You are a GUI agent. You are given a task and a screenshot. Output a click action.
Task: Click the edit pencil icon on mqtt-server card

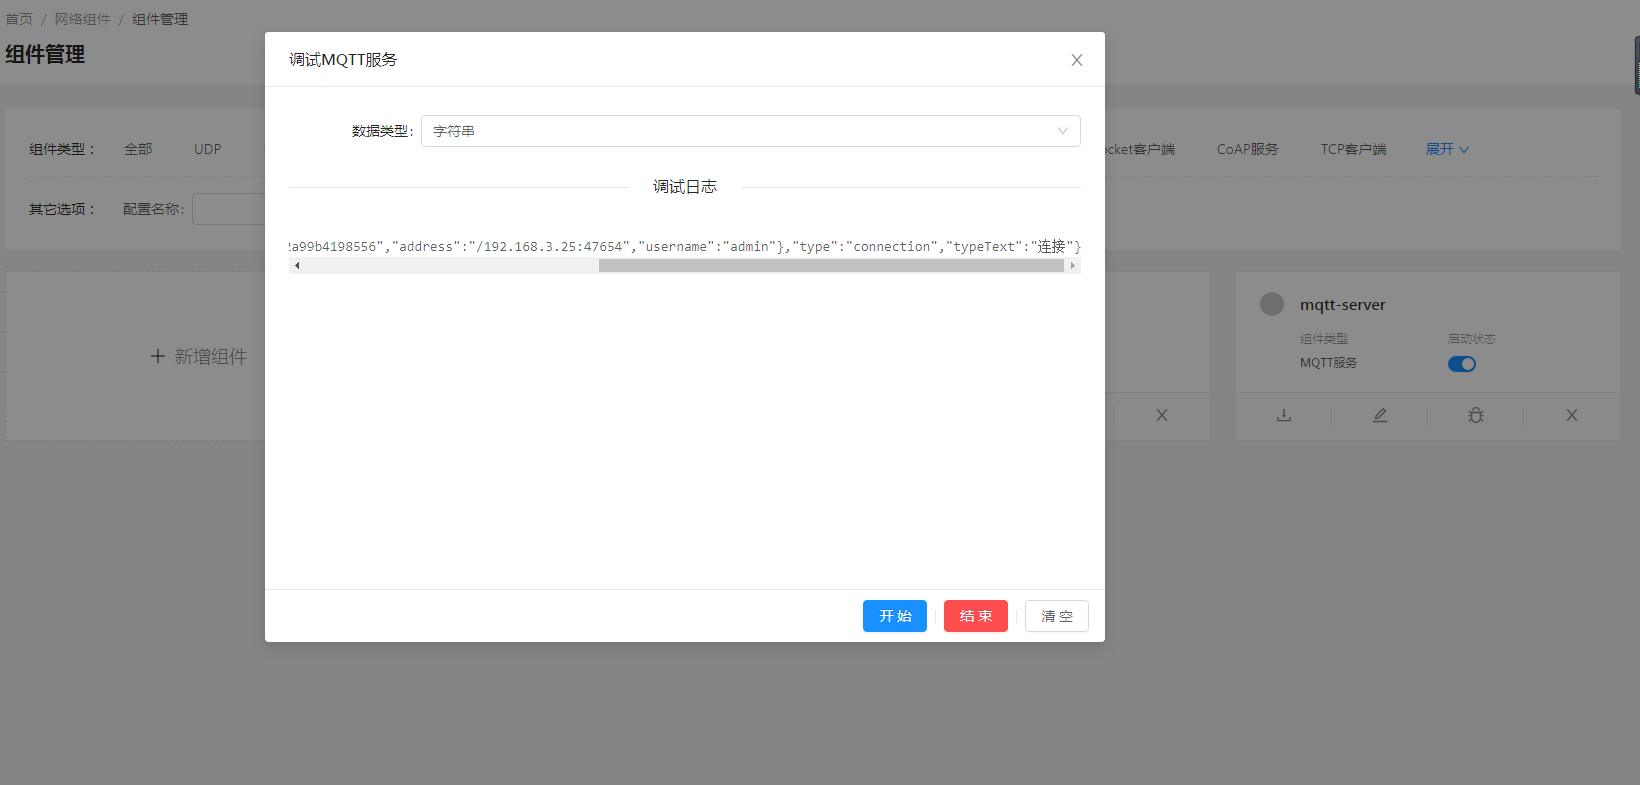coord(1380,415)
